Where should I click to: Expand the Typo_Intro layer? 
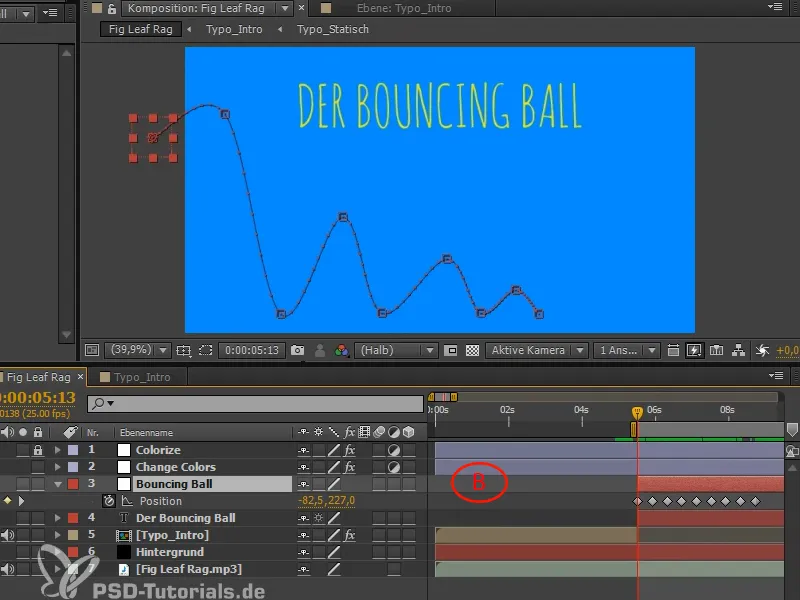pyautogui.click(x=58, y=535)
